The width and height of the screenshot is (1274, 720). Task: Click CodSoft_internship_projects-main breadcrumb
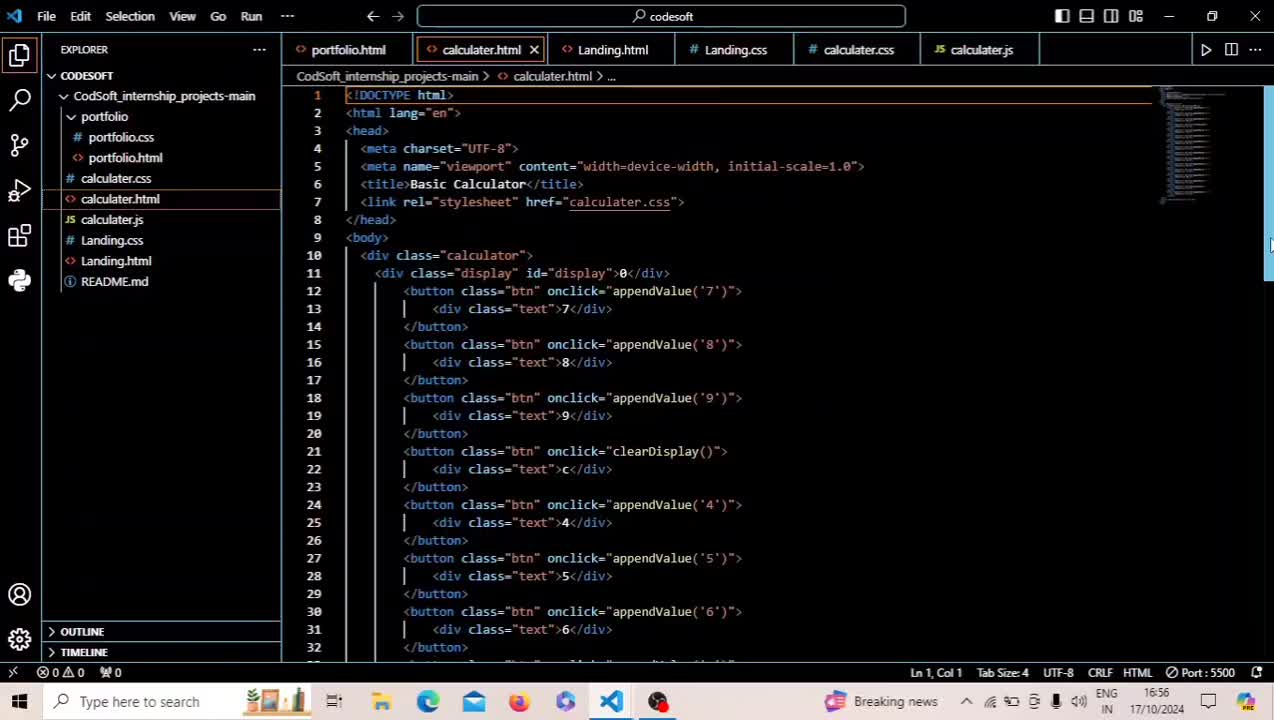387,76
